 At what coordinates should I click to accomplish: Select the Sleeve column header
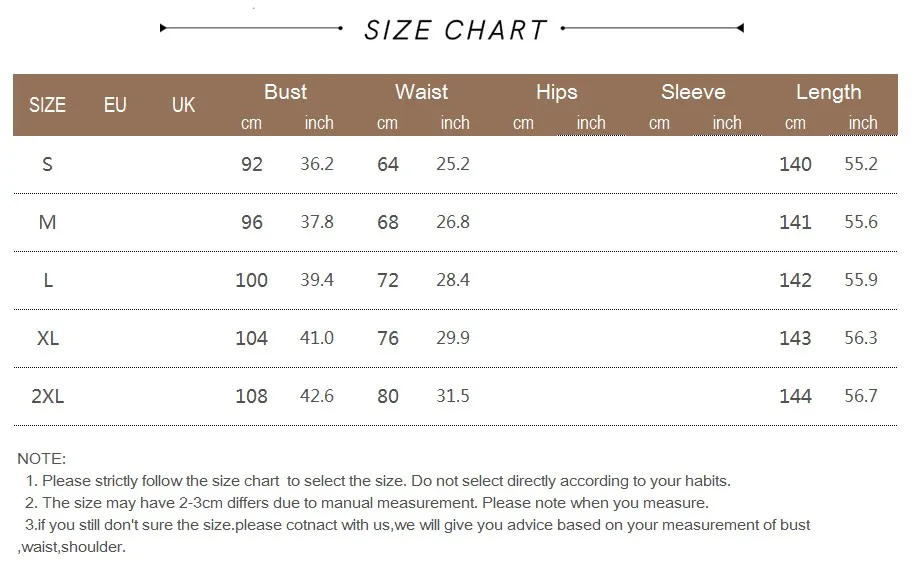coord(693,92)
